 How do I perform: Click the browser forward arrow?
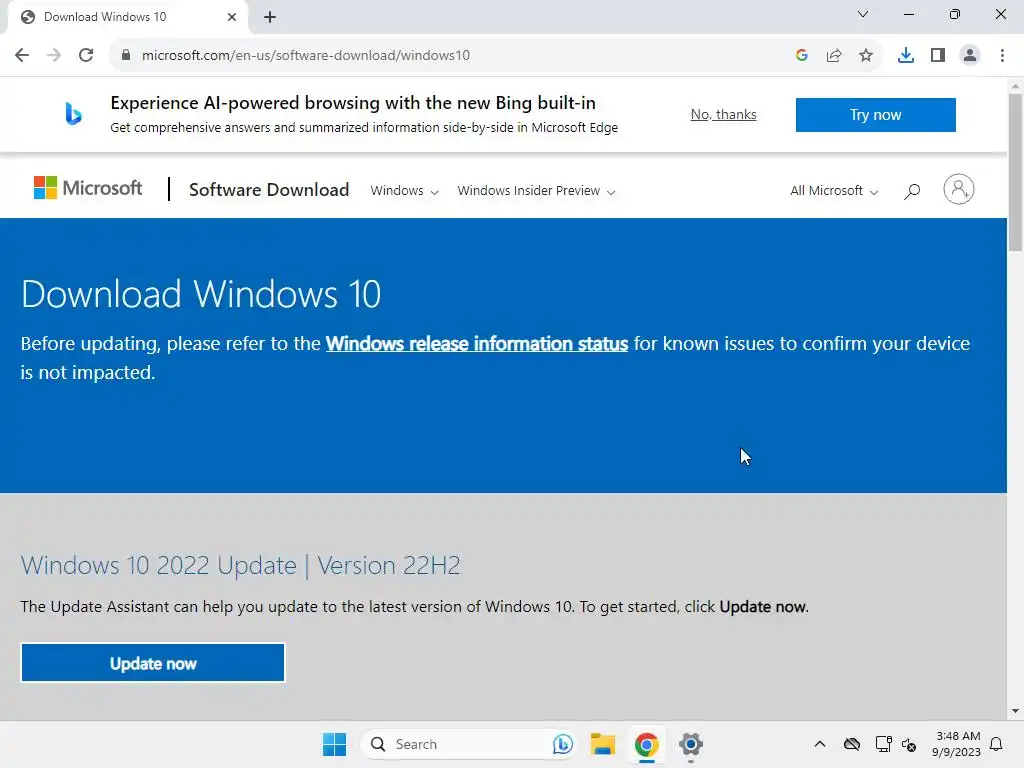pos(54,55)
